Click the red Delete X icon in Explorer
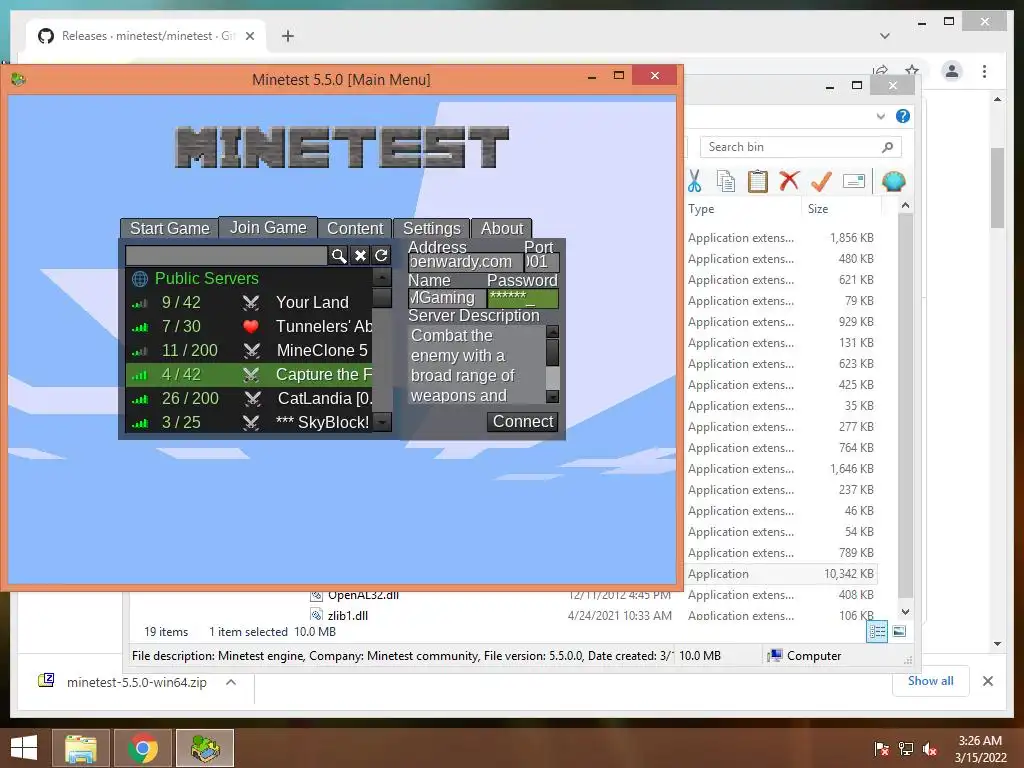Screen dimensions: 1024x768 click(x=790, y=180)
